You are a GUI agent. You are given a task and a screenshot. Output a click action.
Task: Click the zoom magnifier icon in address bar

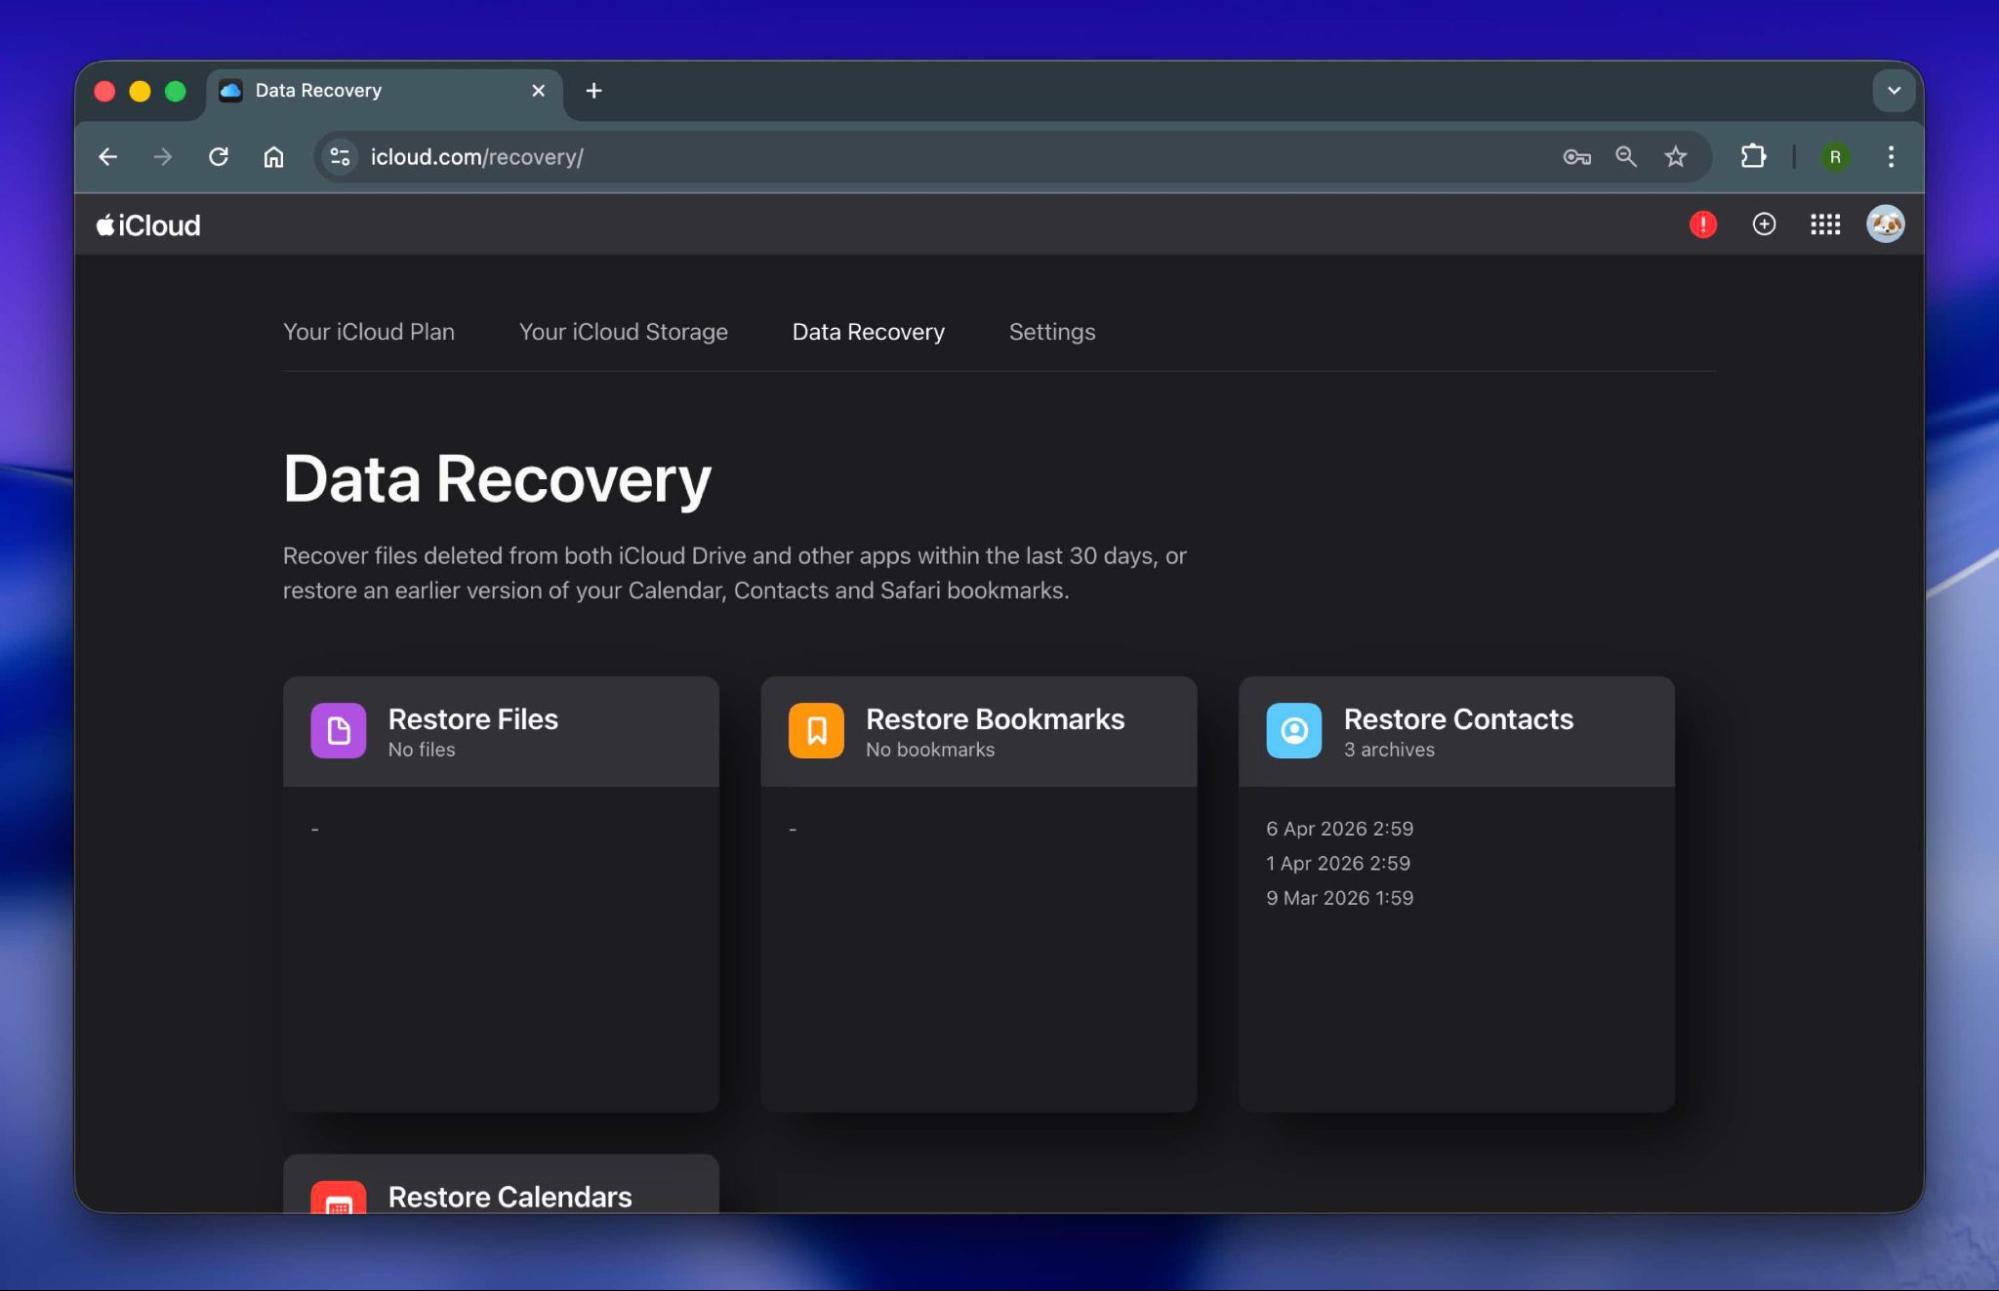click(x=1626, y=157)
